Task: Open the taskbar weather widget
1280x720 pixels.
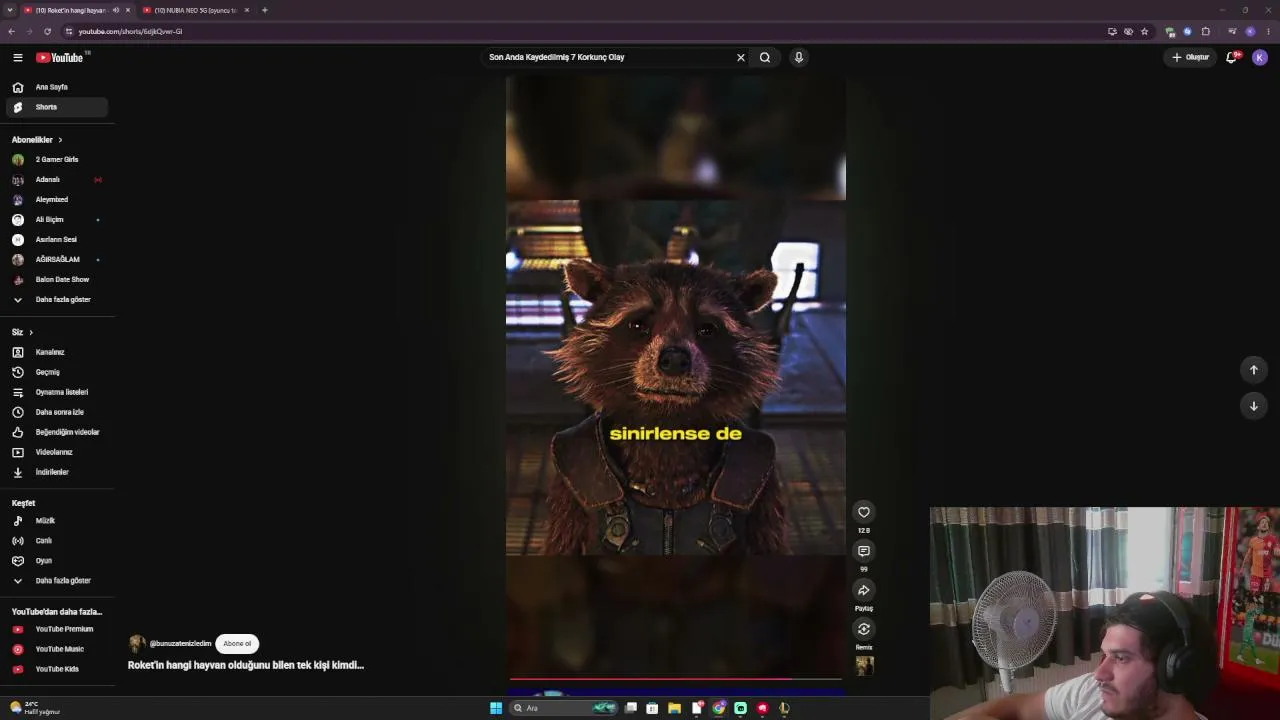Action: click(x=34, y=708)
